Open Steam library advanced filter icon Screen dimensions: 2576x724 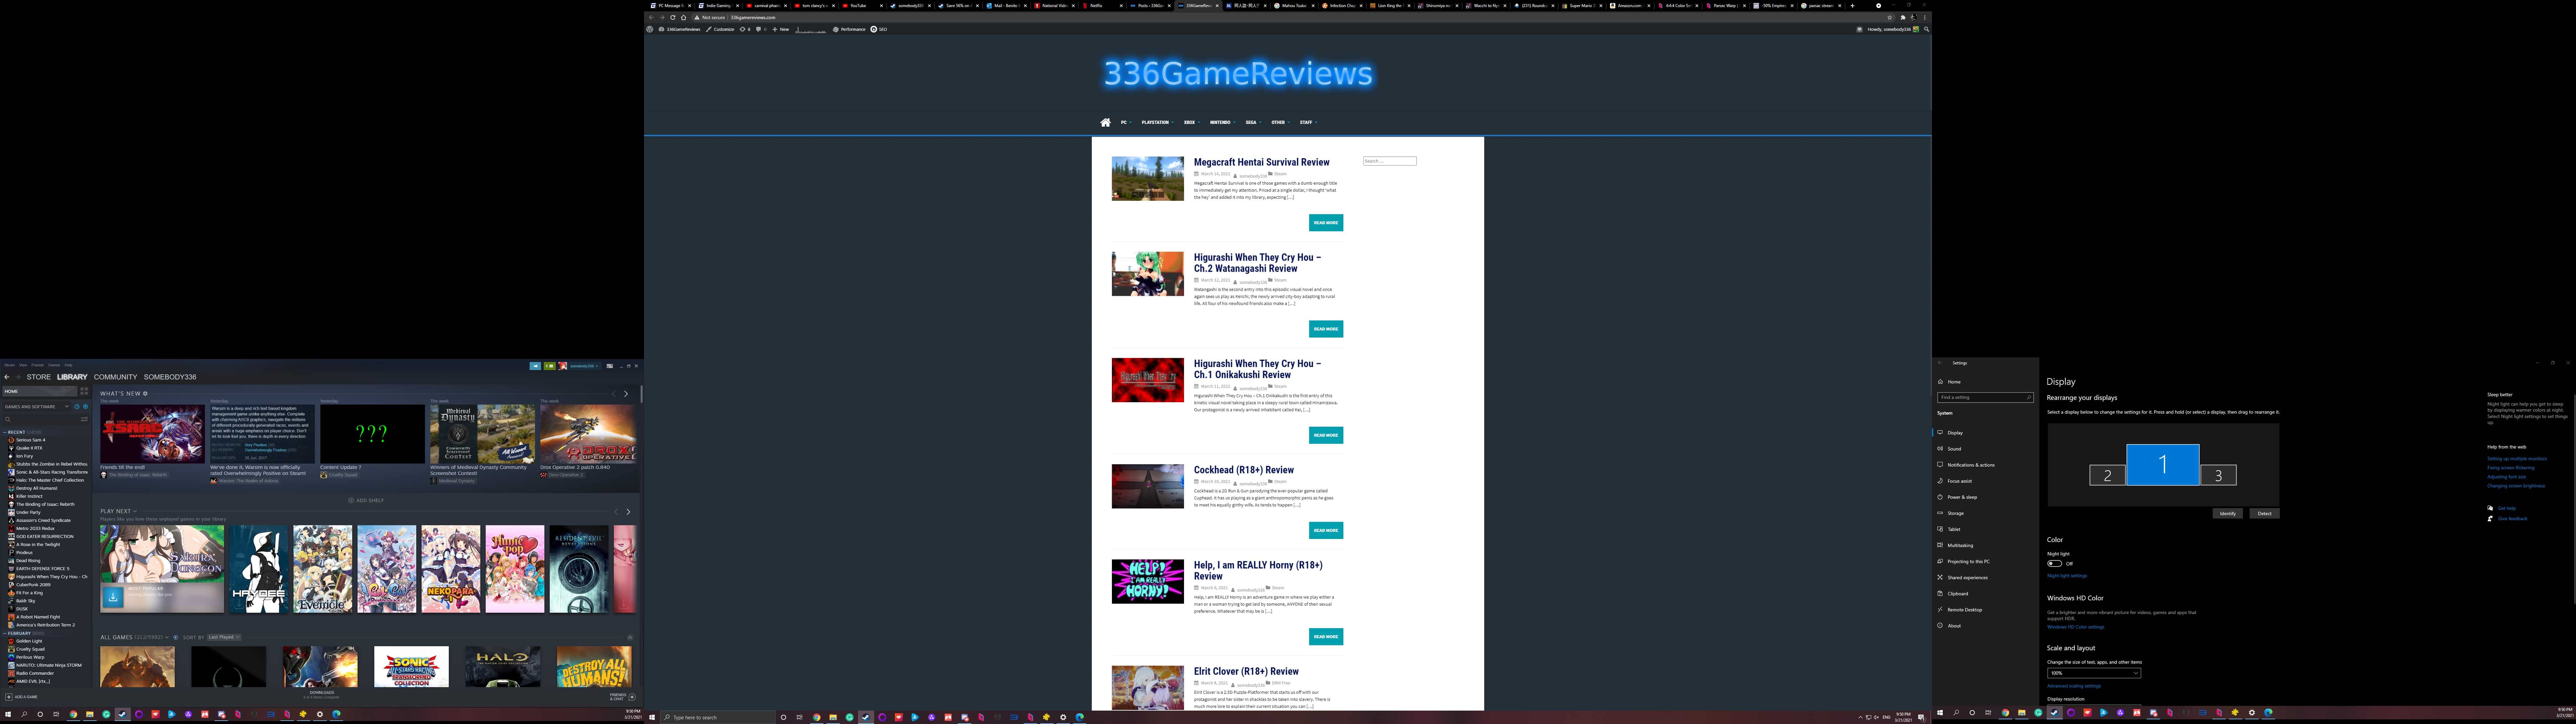tap(84, 419)
